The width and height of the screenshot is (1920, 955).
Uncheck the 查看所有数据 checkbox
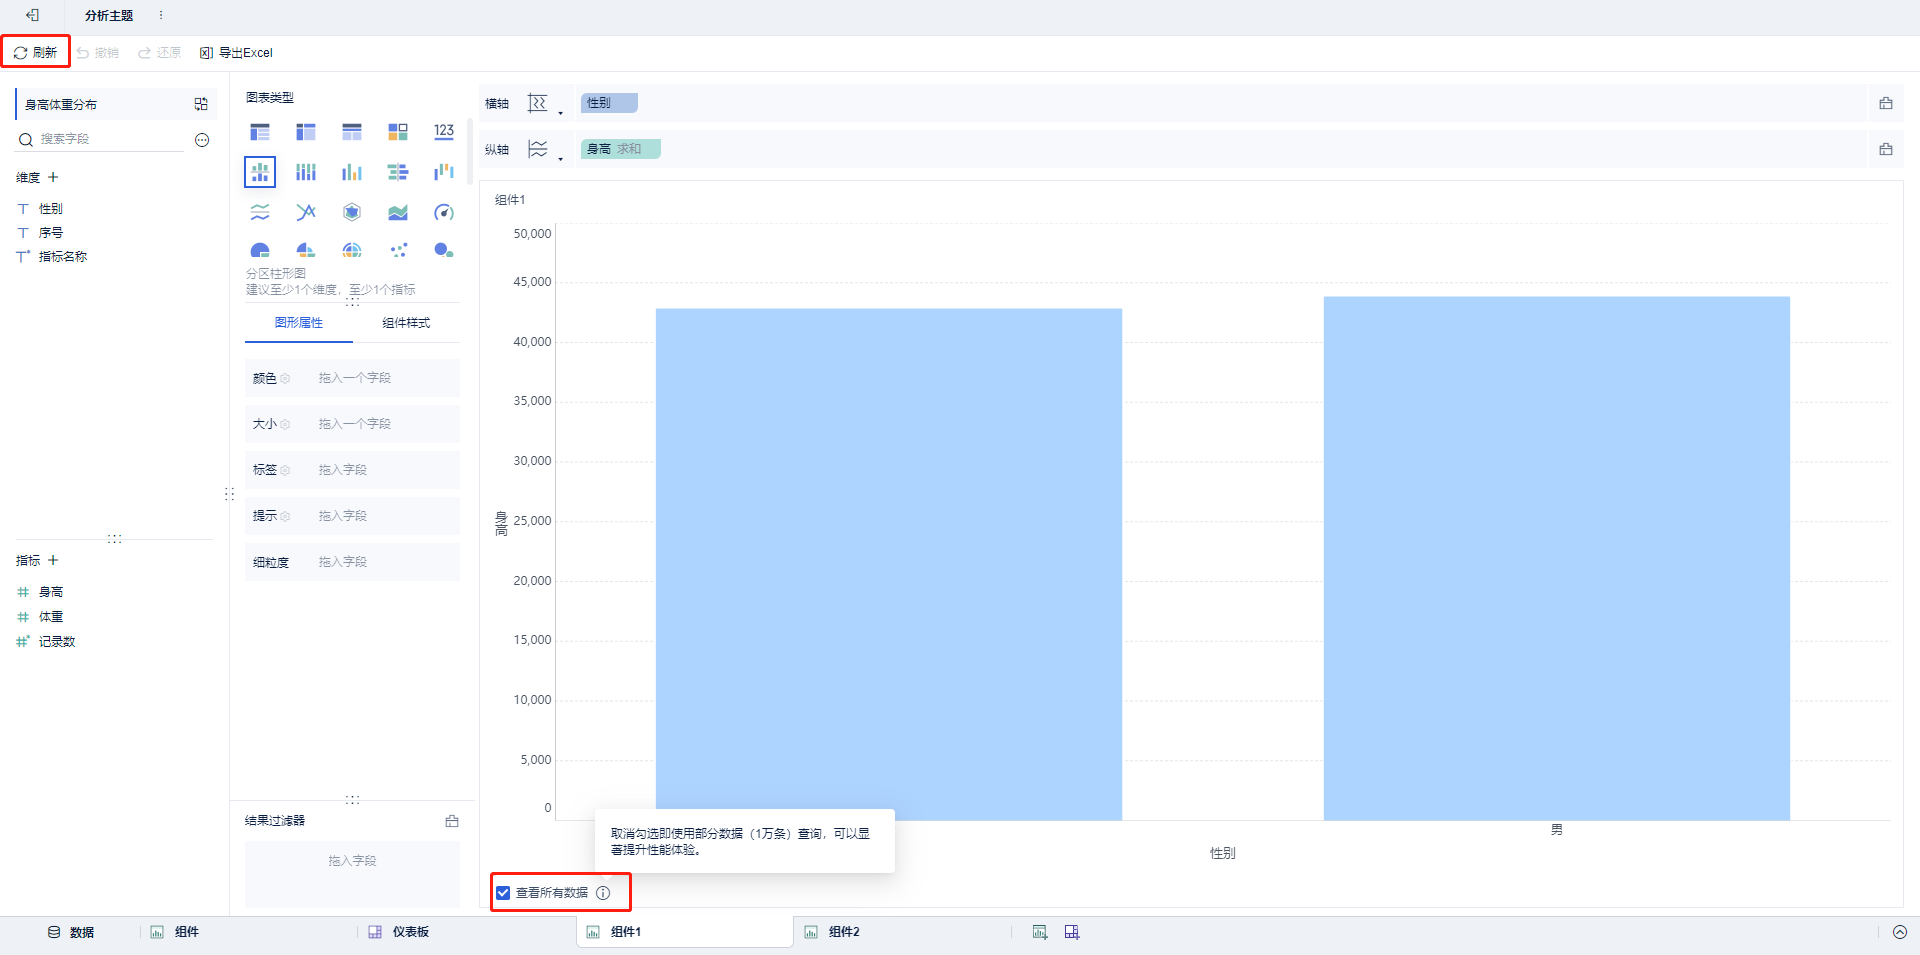pos(503,893)
